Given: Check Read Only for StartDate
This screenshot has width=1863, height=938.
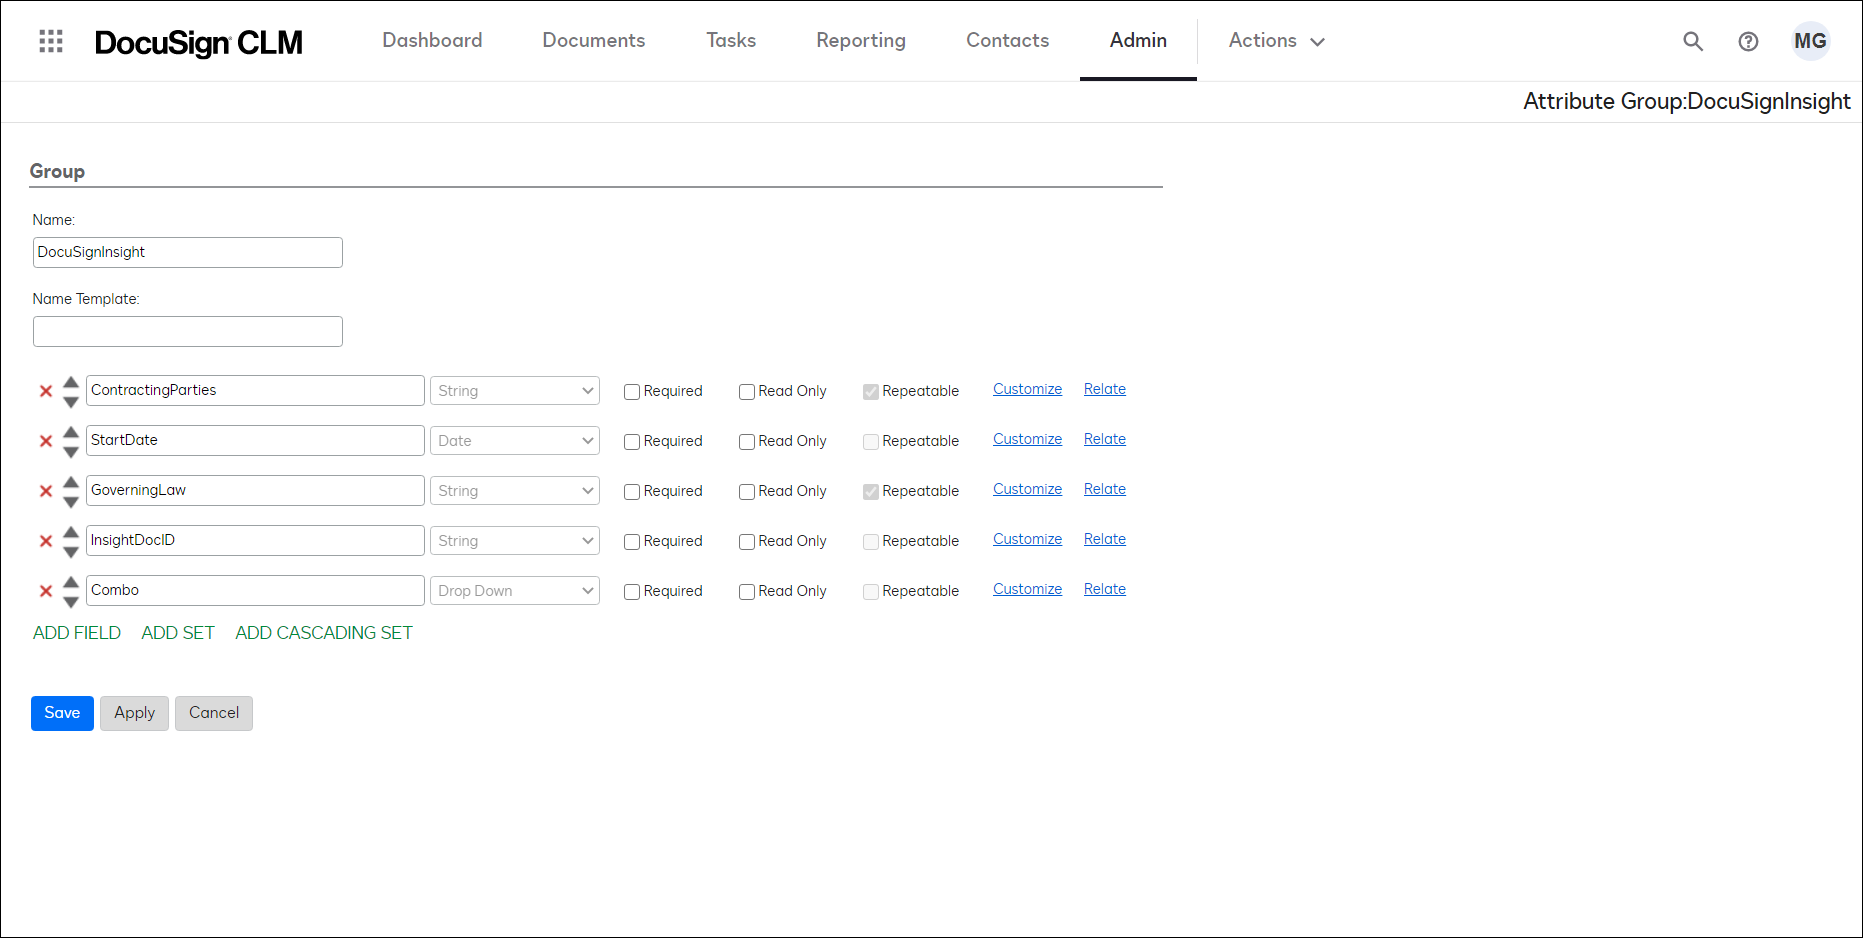Looking at the screenshot, I should (747, 442).
